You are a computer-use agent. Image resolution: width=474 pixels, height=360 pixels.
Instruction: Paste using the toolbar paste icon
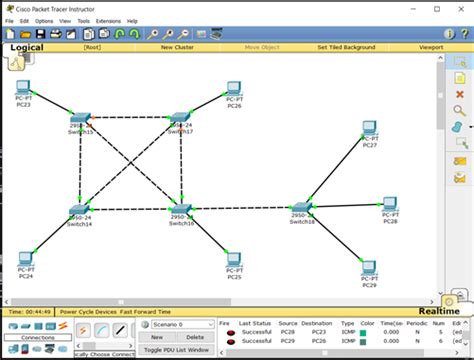point(104,34)
